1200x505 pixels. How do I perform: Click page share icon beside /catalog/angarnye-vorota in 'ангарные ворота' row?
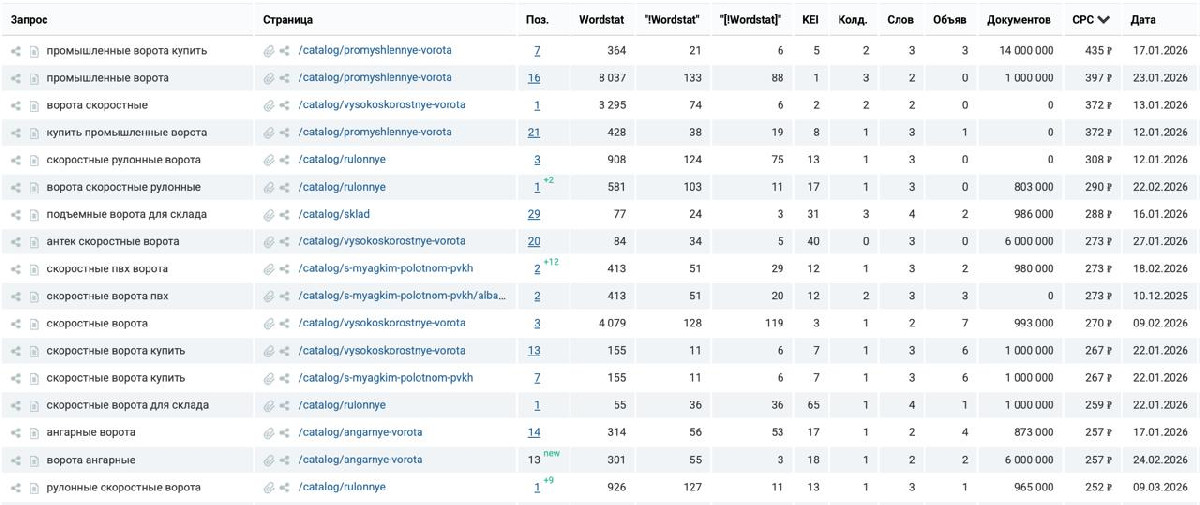coord(285,433)
